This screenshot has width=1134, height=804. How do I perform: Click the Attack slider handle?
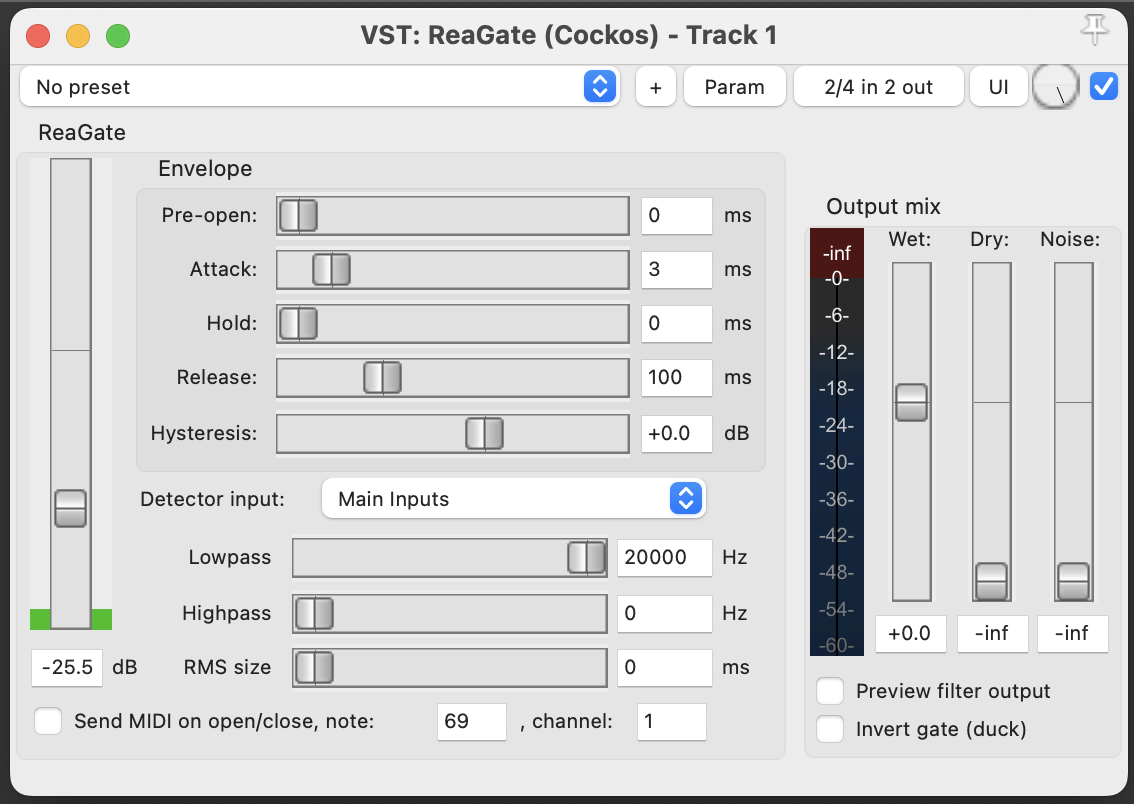coord(331,270)
